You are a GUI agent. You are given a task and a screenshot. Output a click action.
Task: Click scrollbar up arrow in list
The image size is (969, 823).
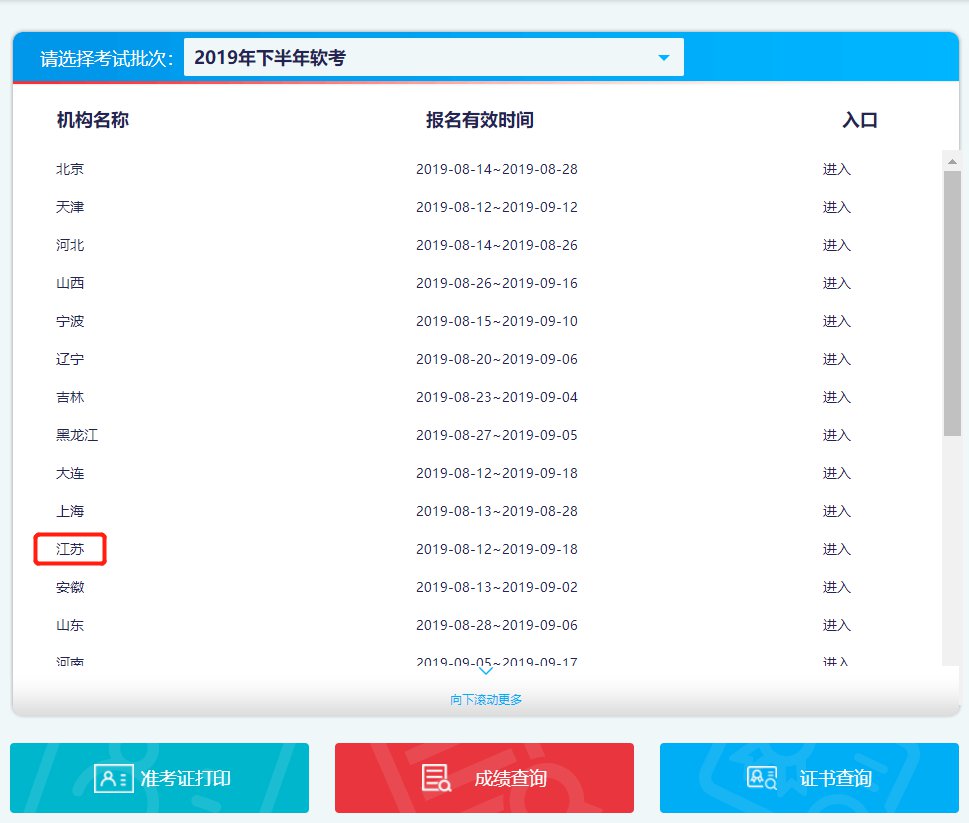click(x=952, y=160)
